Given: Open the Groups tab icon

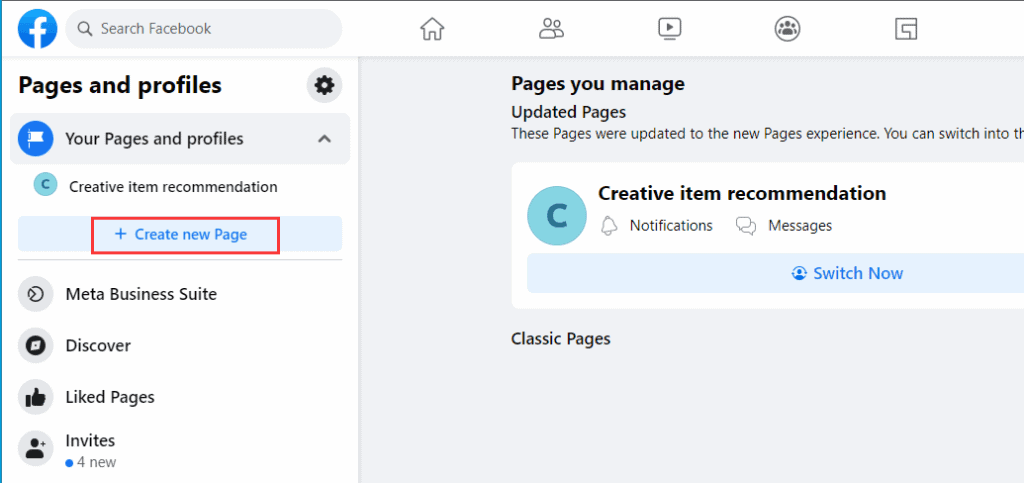Looking at the screenshot, I should pos(788,29).
